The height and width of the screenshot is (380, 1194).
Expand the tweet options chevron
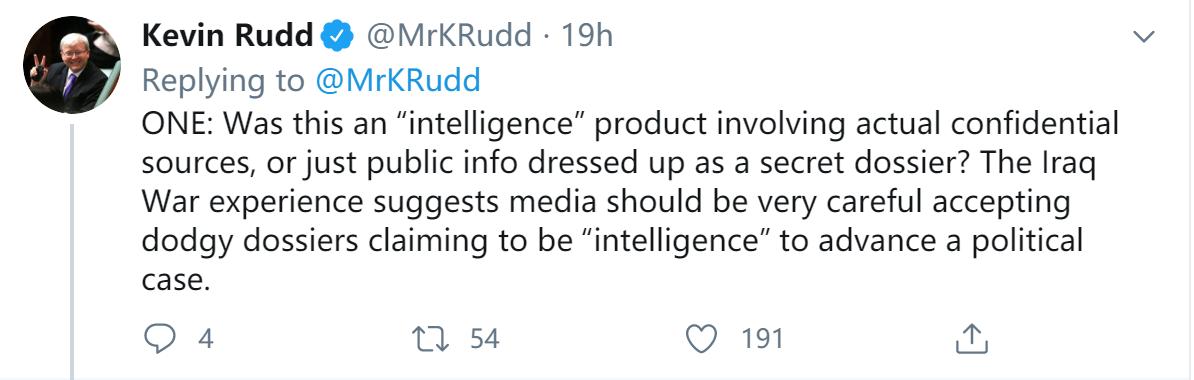click(x=1144, y=37)
